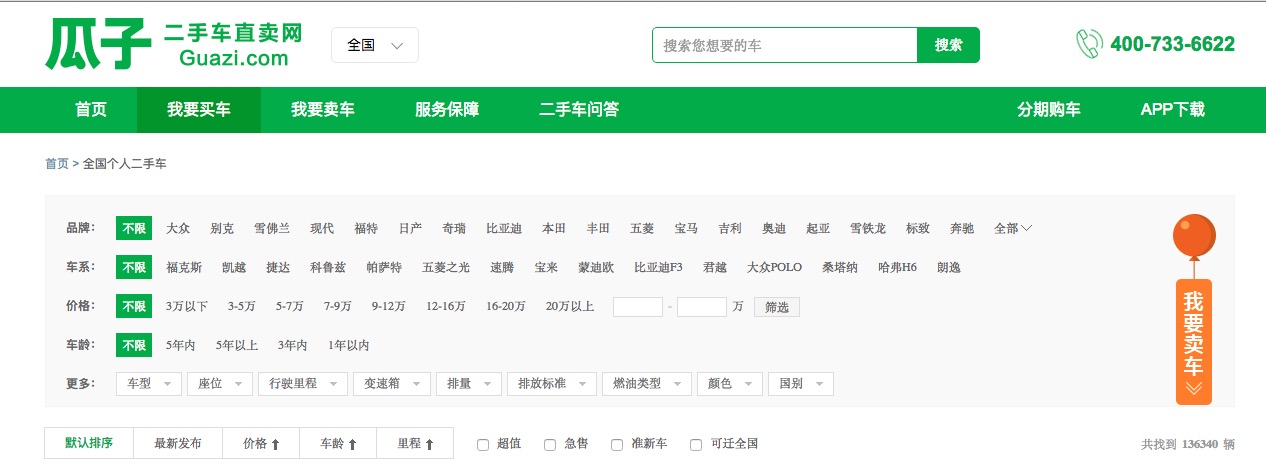Open the 变速箱 dropdown
This screenshot has height=467, width=1266.
pyautogui.click(x=391, y=384)
